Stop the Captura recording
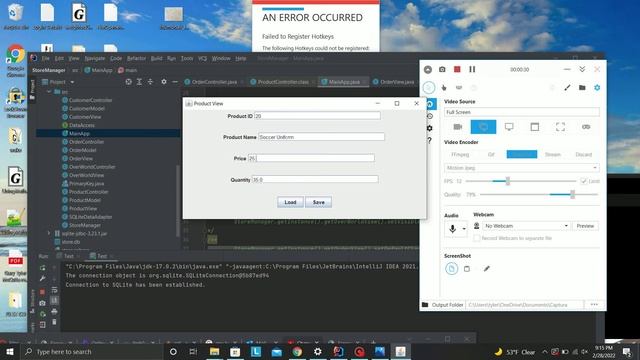Viewport: 640px width, 360px height. pyautogui.click(x=457, y=69)
